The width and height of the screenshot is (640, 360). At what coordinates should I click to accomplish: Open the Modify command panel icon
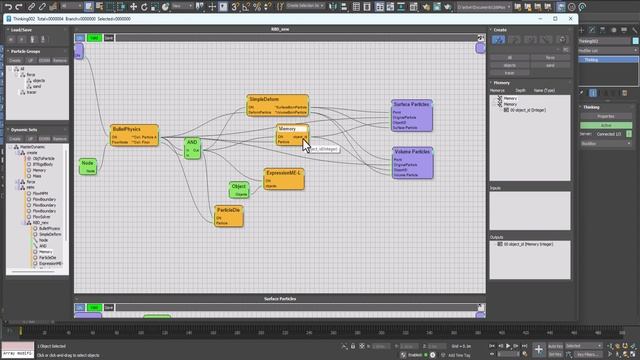pyautogui.click(x=592, y=30)
